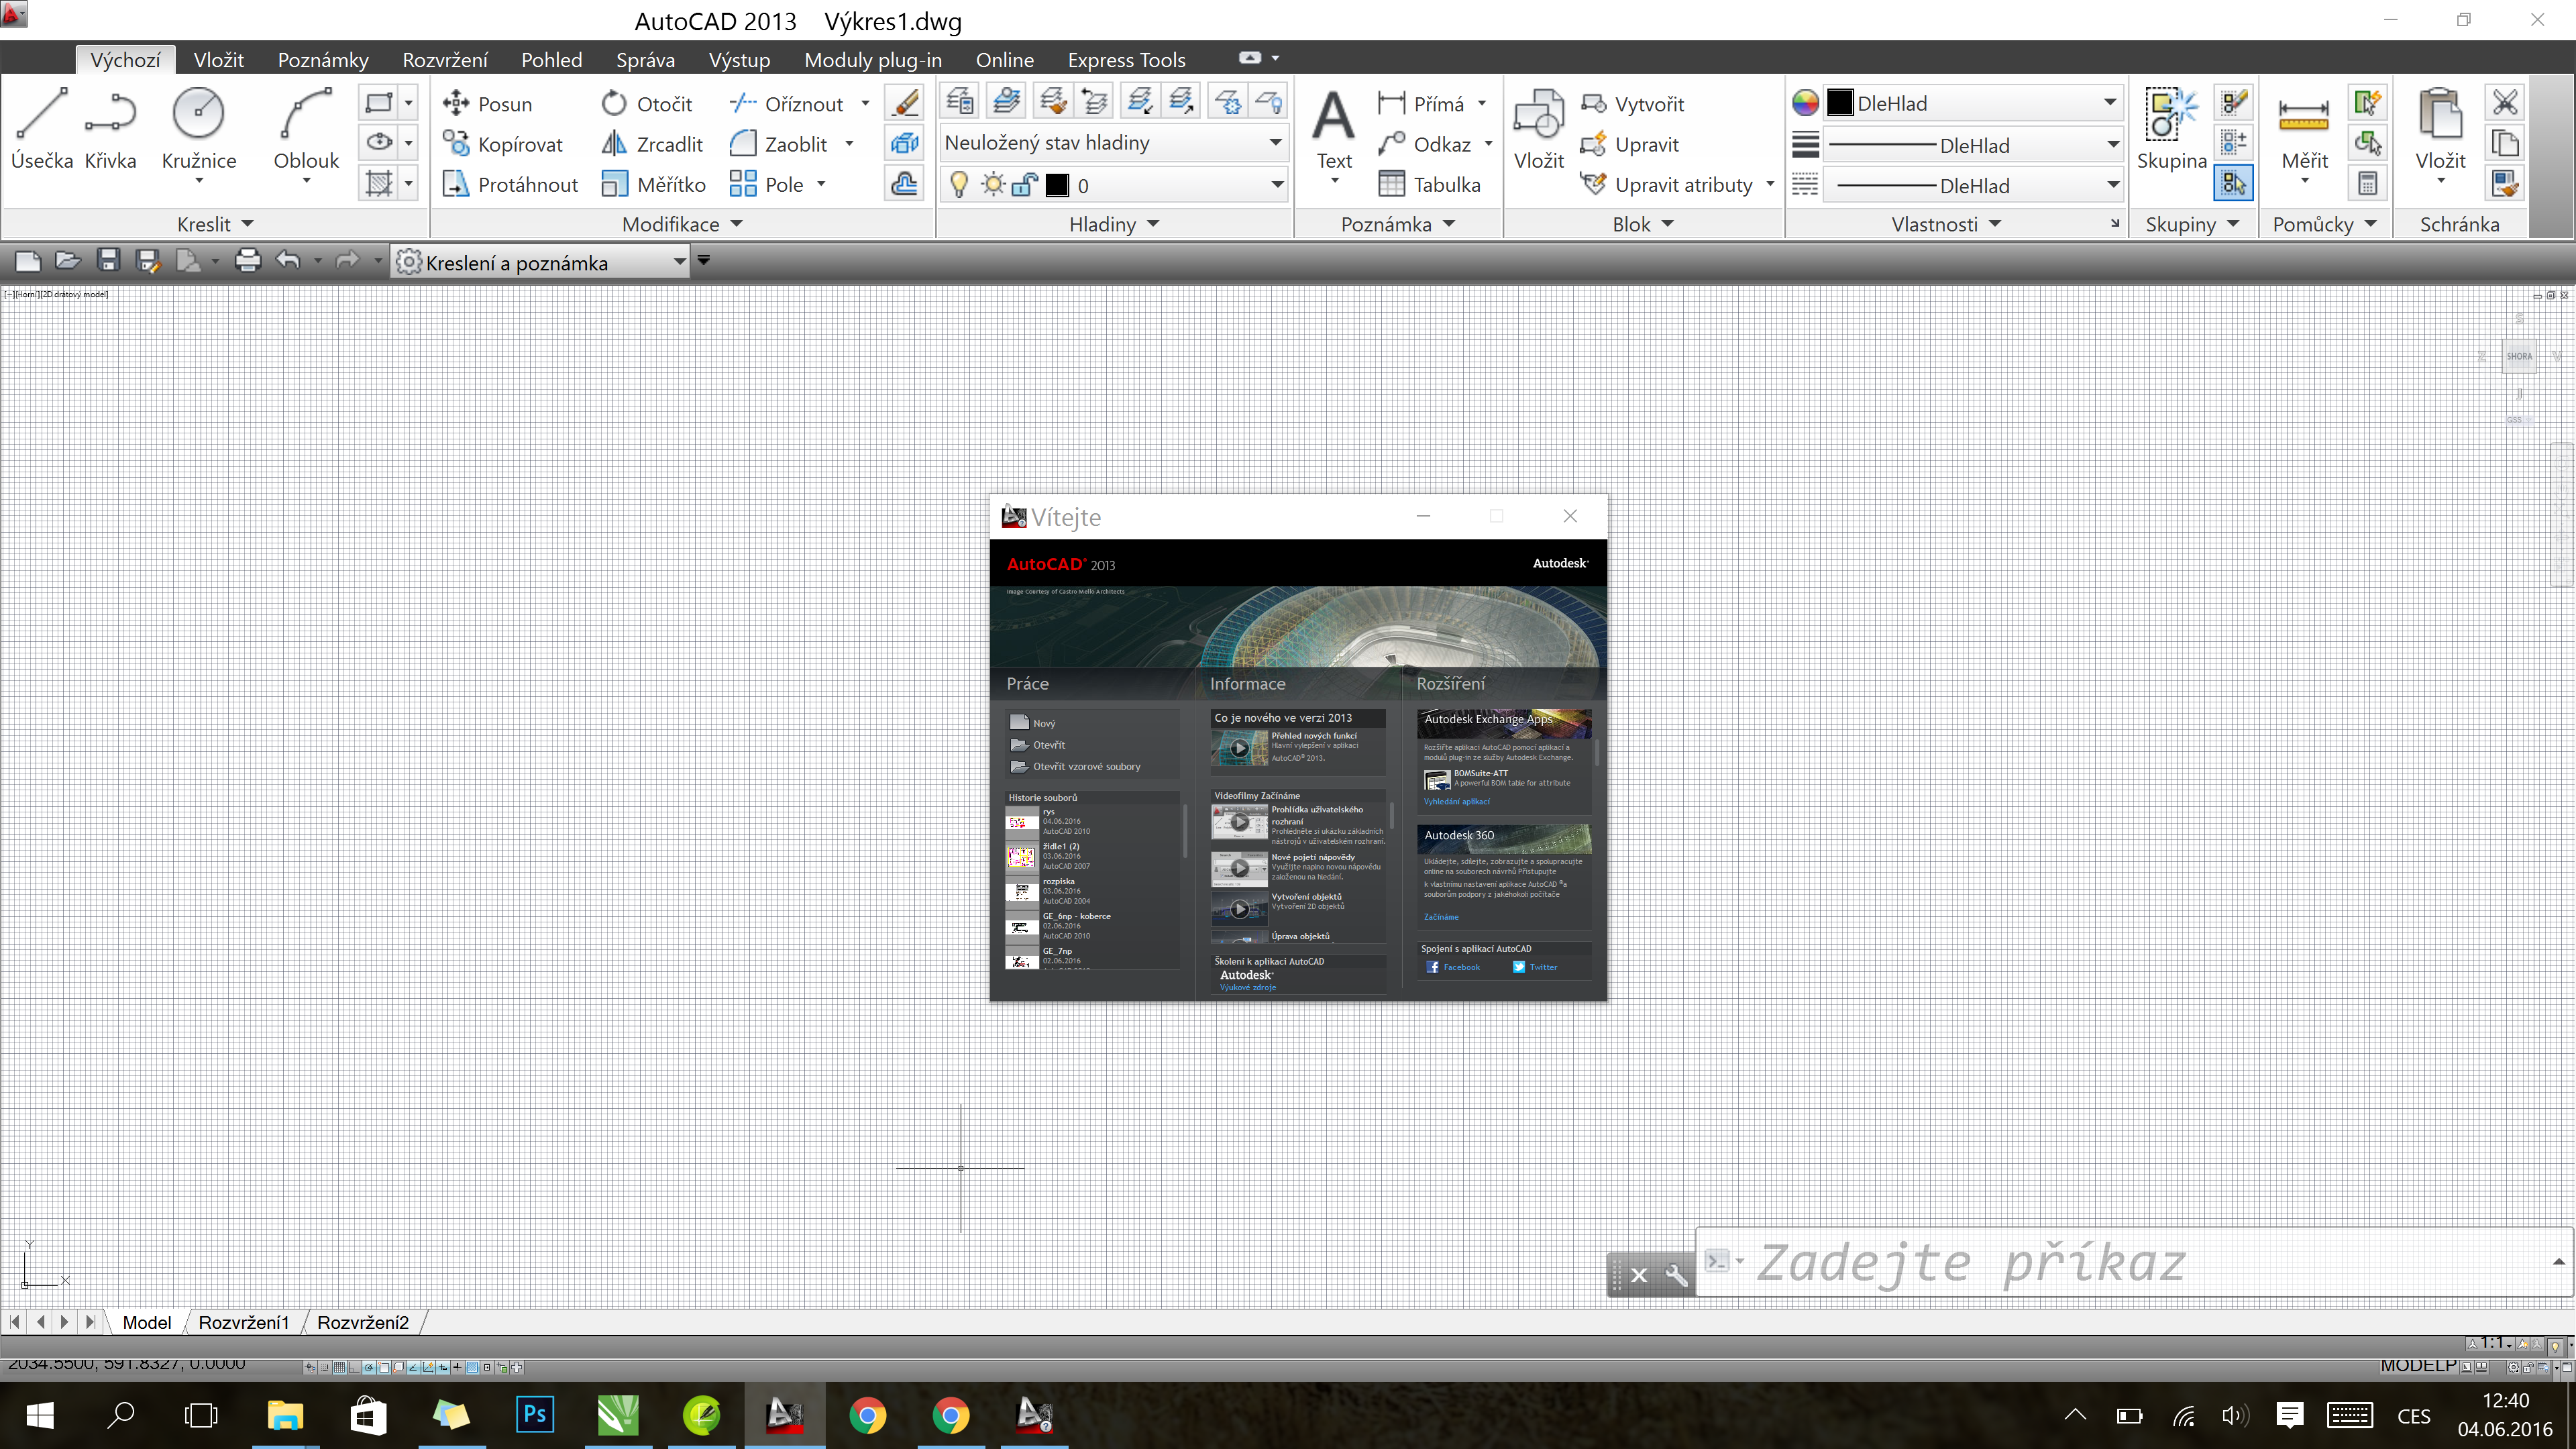Toggle Polar tracking in the status bar

click(x=369, y=1367)
